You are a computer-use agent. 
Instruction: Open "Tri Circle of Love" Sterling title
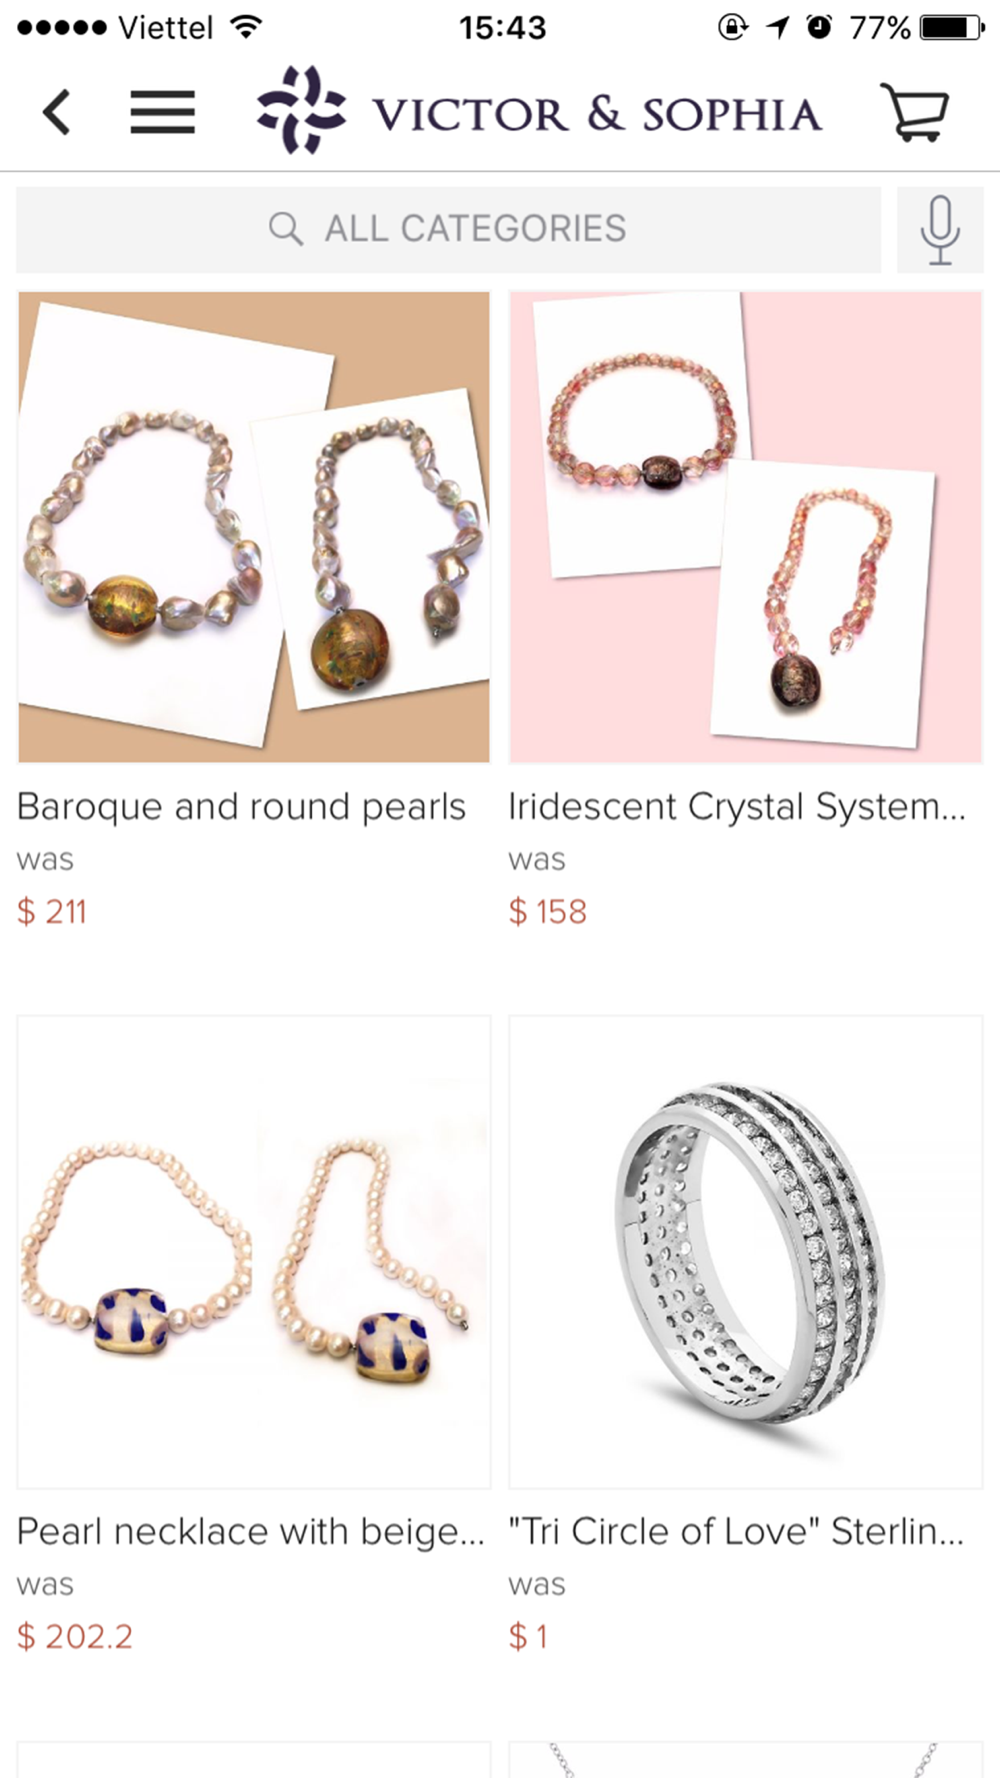click(736, 1532)
